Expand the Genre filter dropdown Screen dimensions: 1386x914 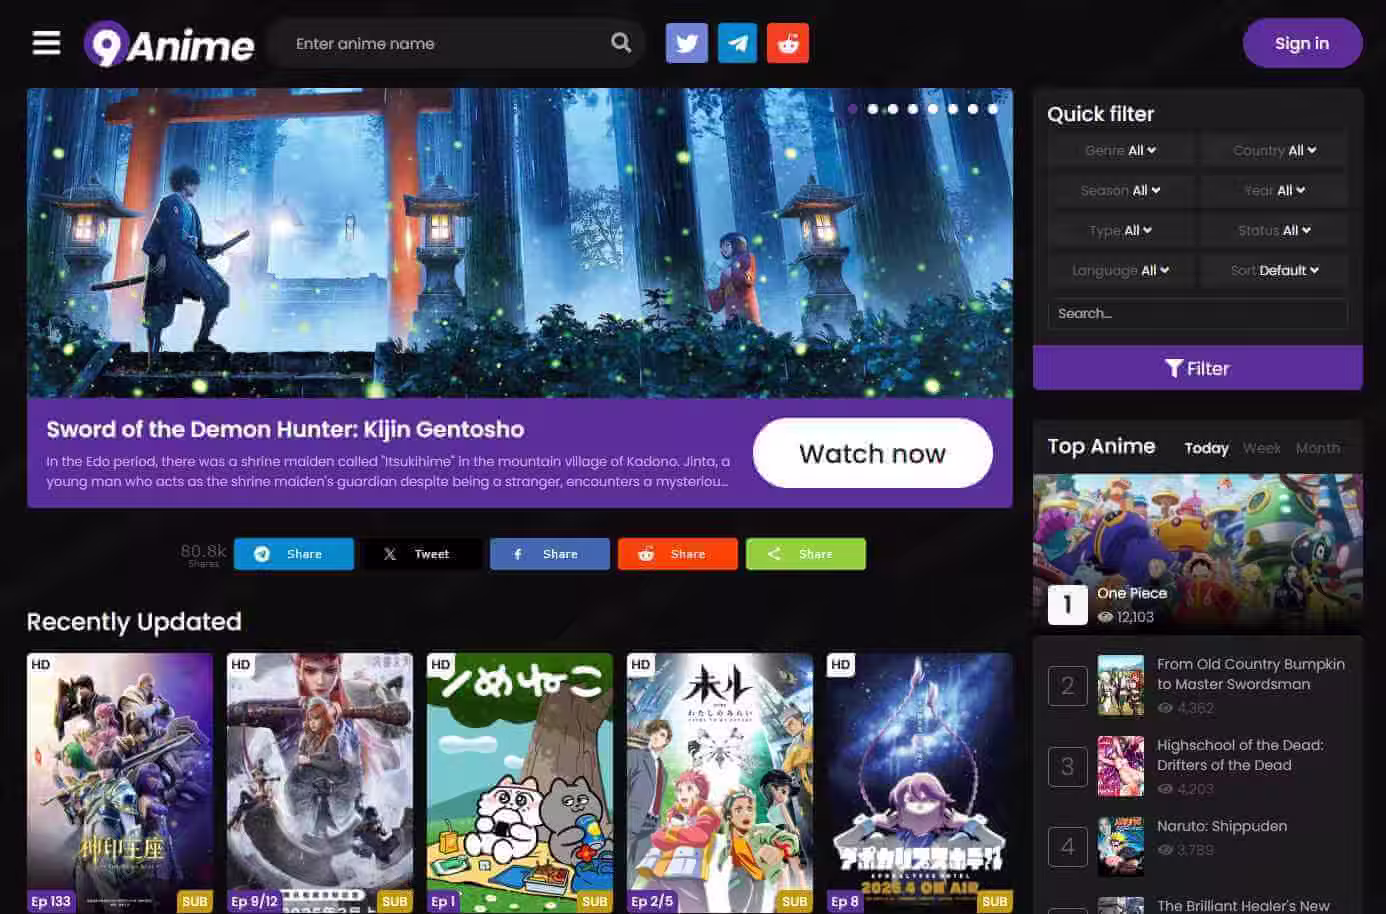click(x=1120, y=150)
